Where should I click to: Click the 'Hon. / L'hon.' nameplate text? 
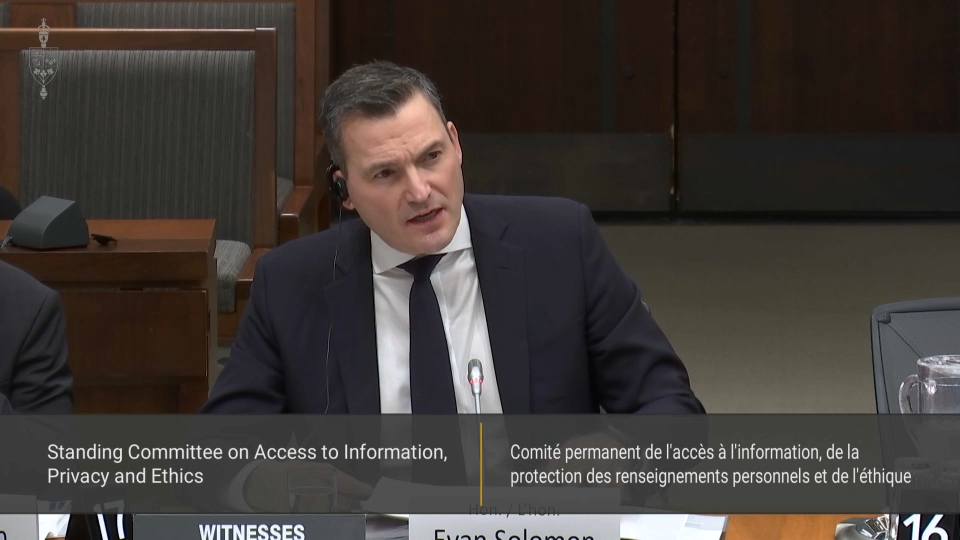pyautogui.click(x=514, y=510)
